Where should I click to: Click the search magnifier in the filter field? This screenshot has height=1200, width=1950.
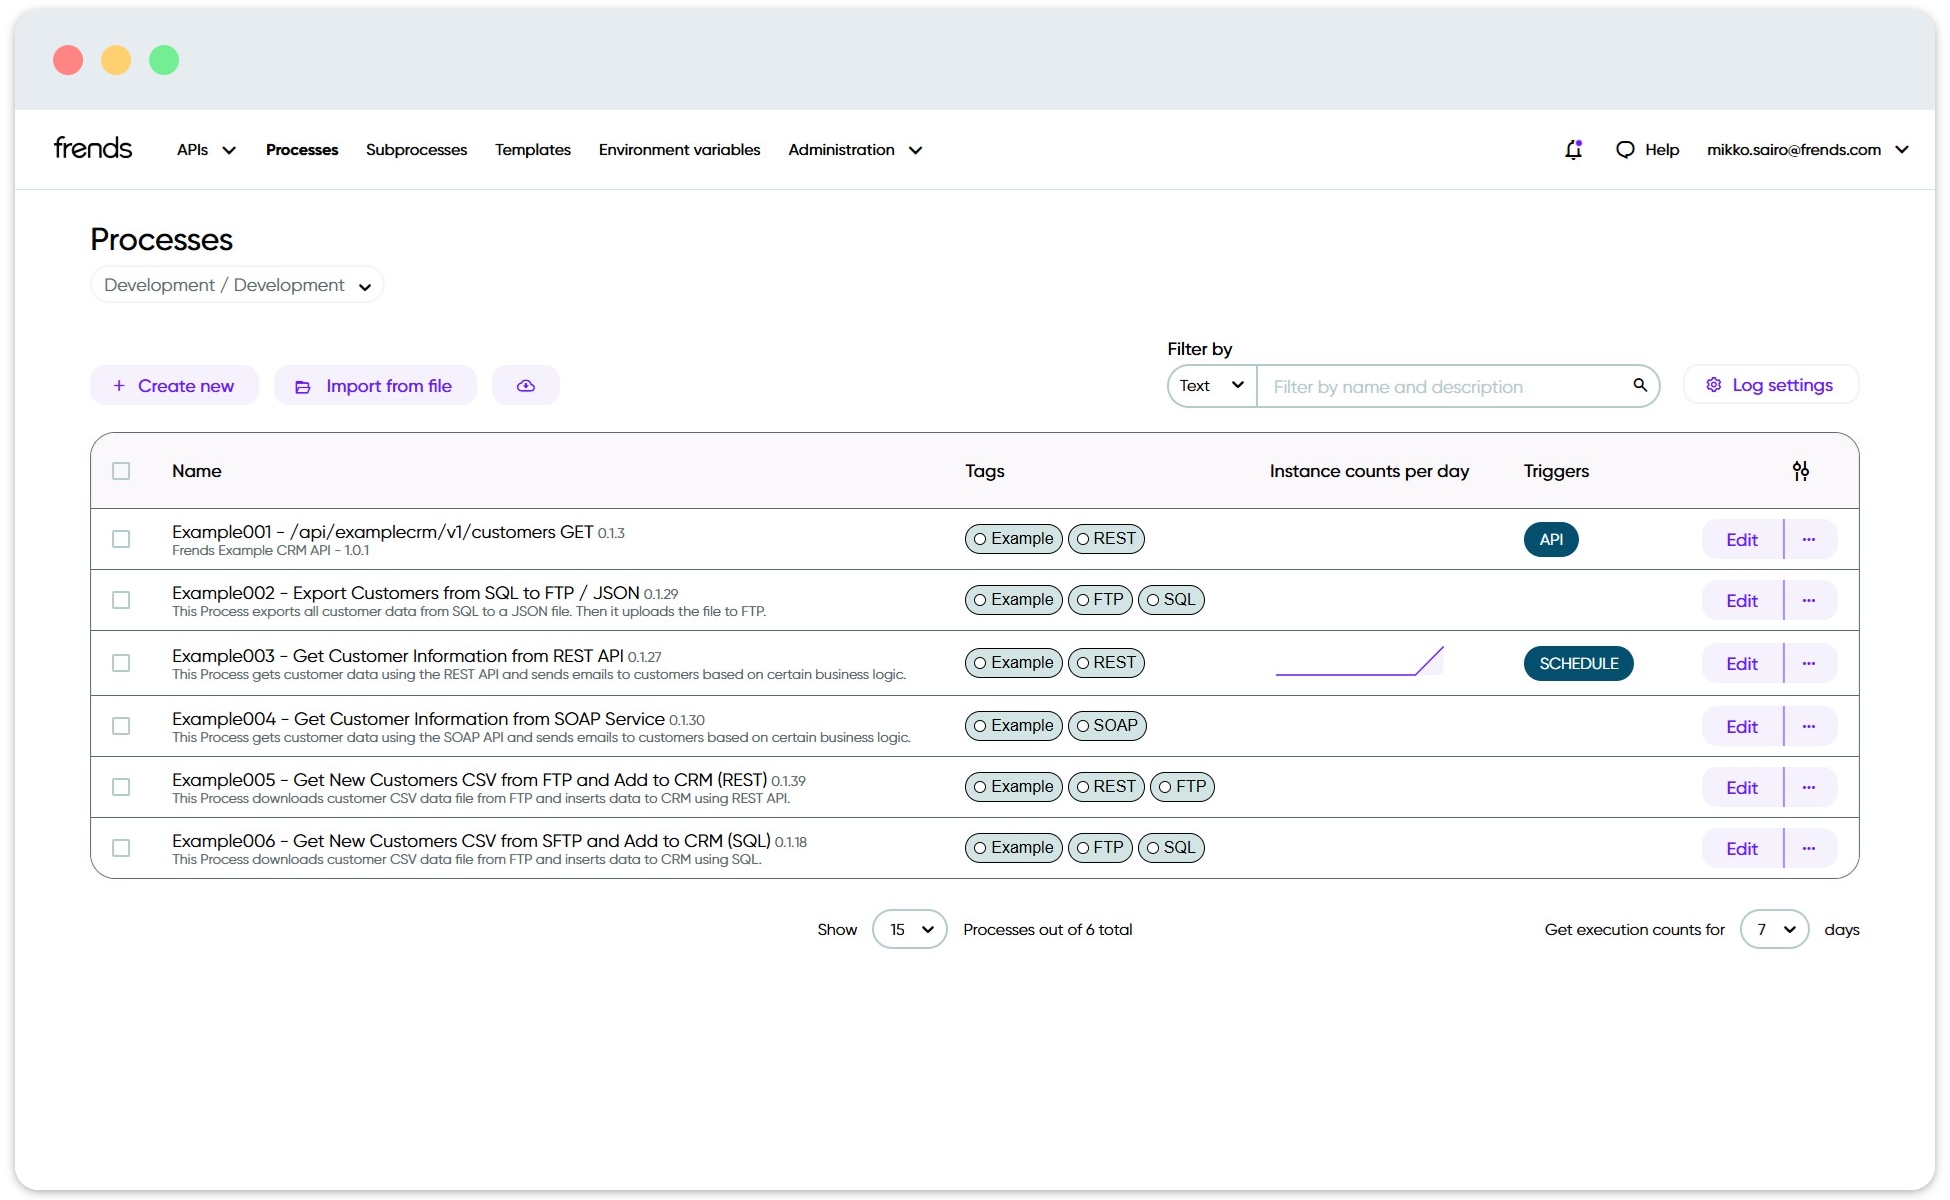point(1639,385)
